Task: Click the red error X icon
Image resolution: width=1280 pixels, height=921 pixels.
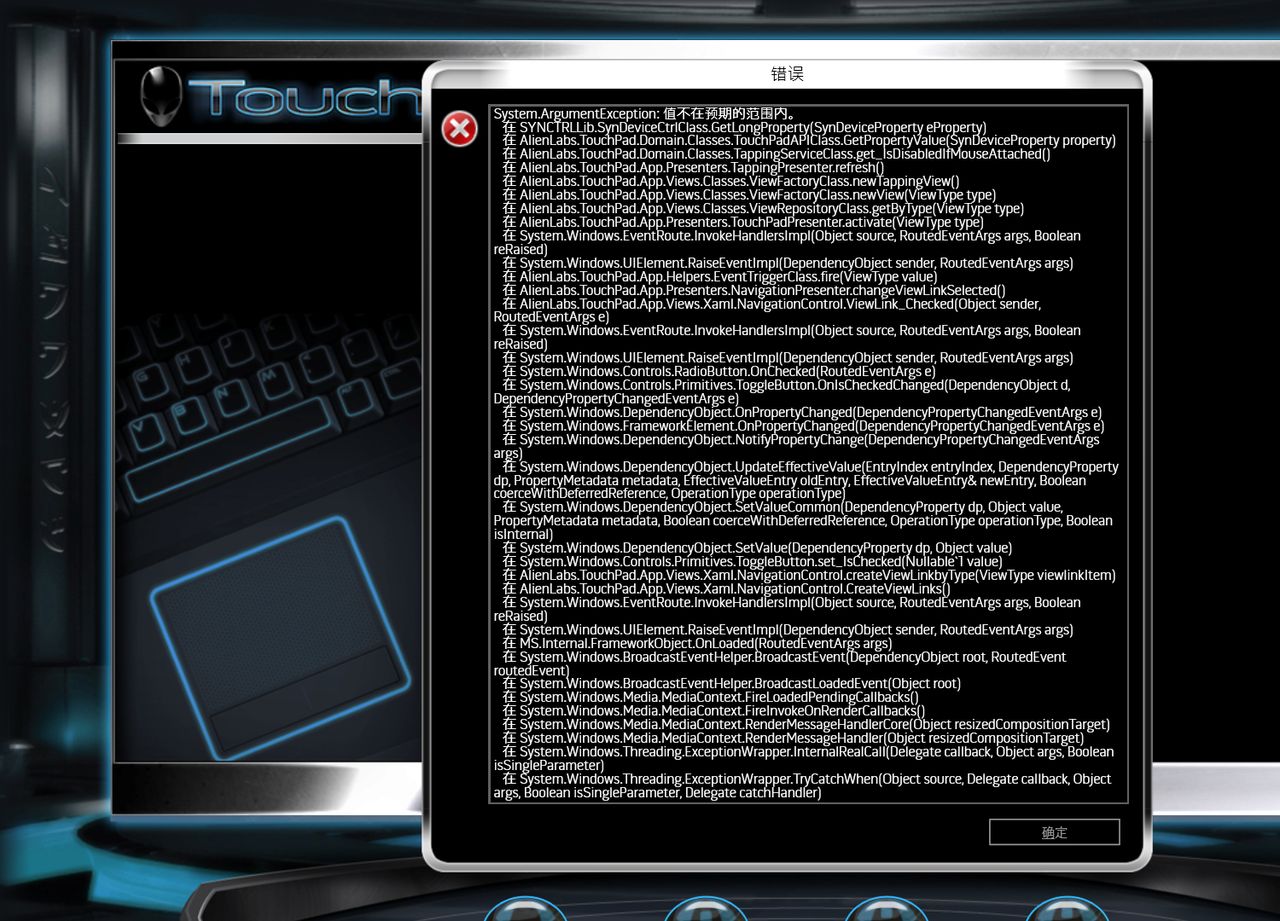Action: click(460, 128)
